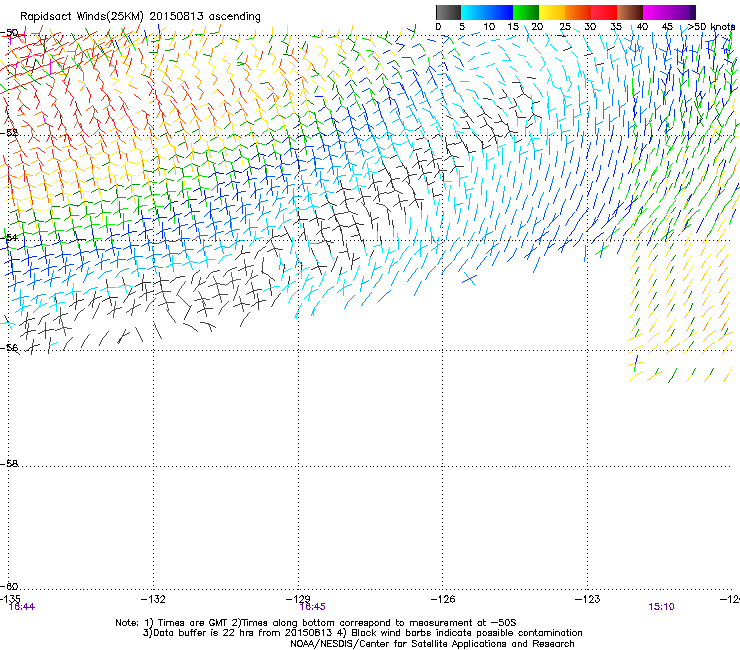This screenshot has height=650, width=740.
Task: Click the '-52' latitude label
Action: coord(9,133)
